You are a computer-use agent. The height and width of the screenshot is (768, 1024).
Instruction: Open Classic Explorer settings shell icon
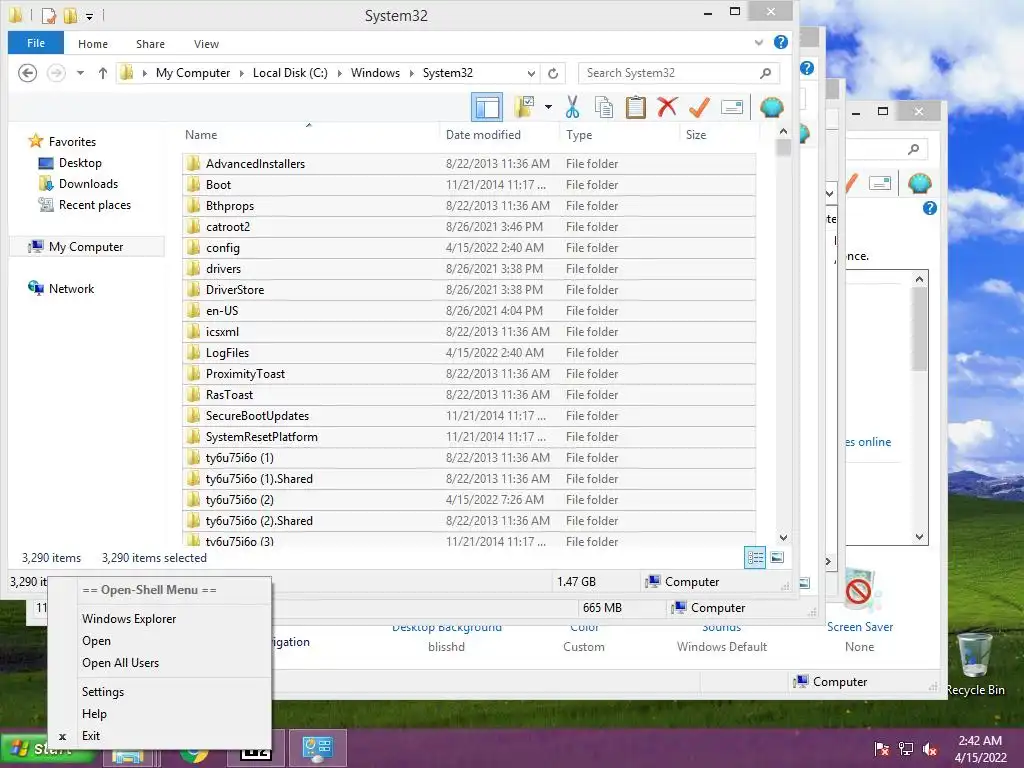tap(771, 107)
